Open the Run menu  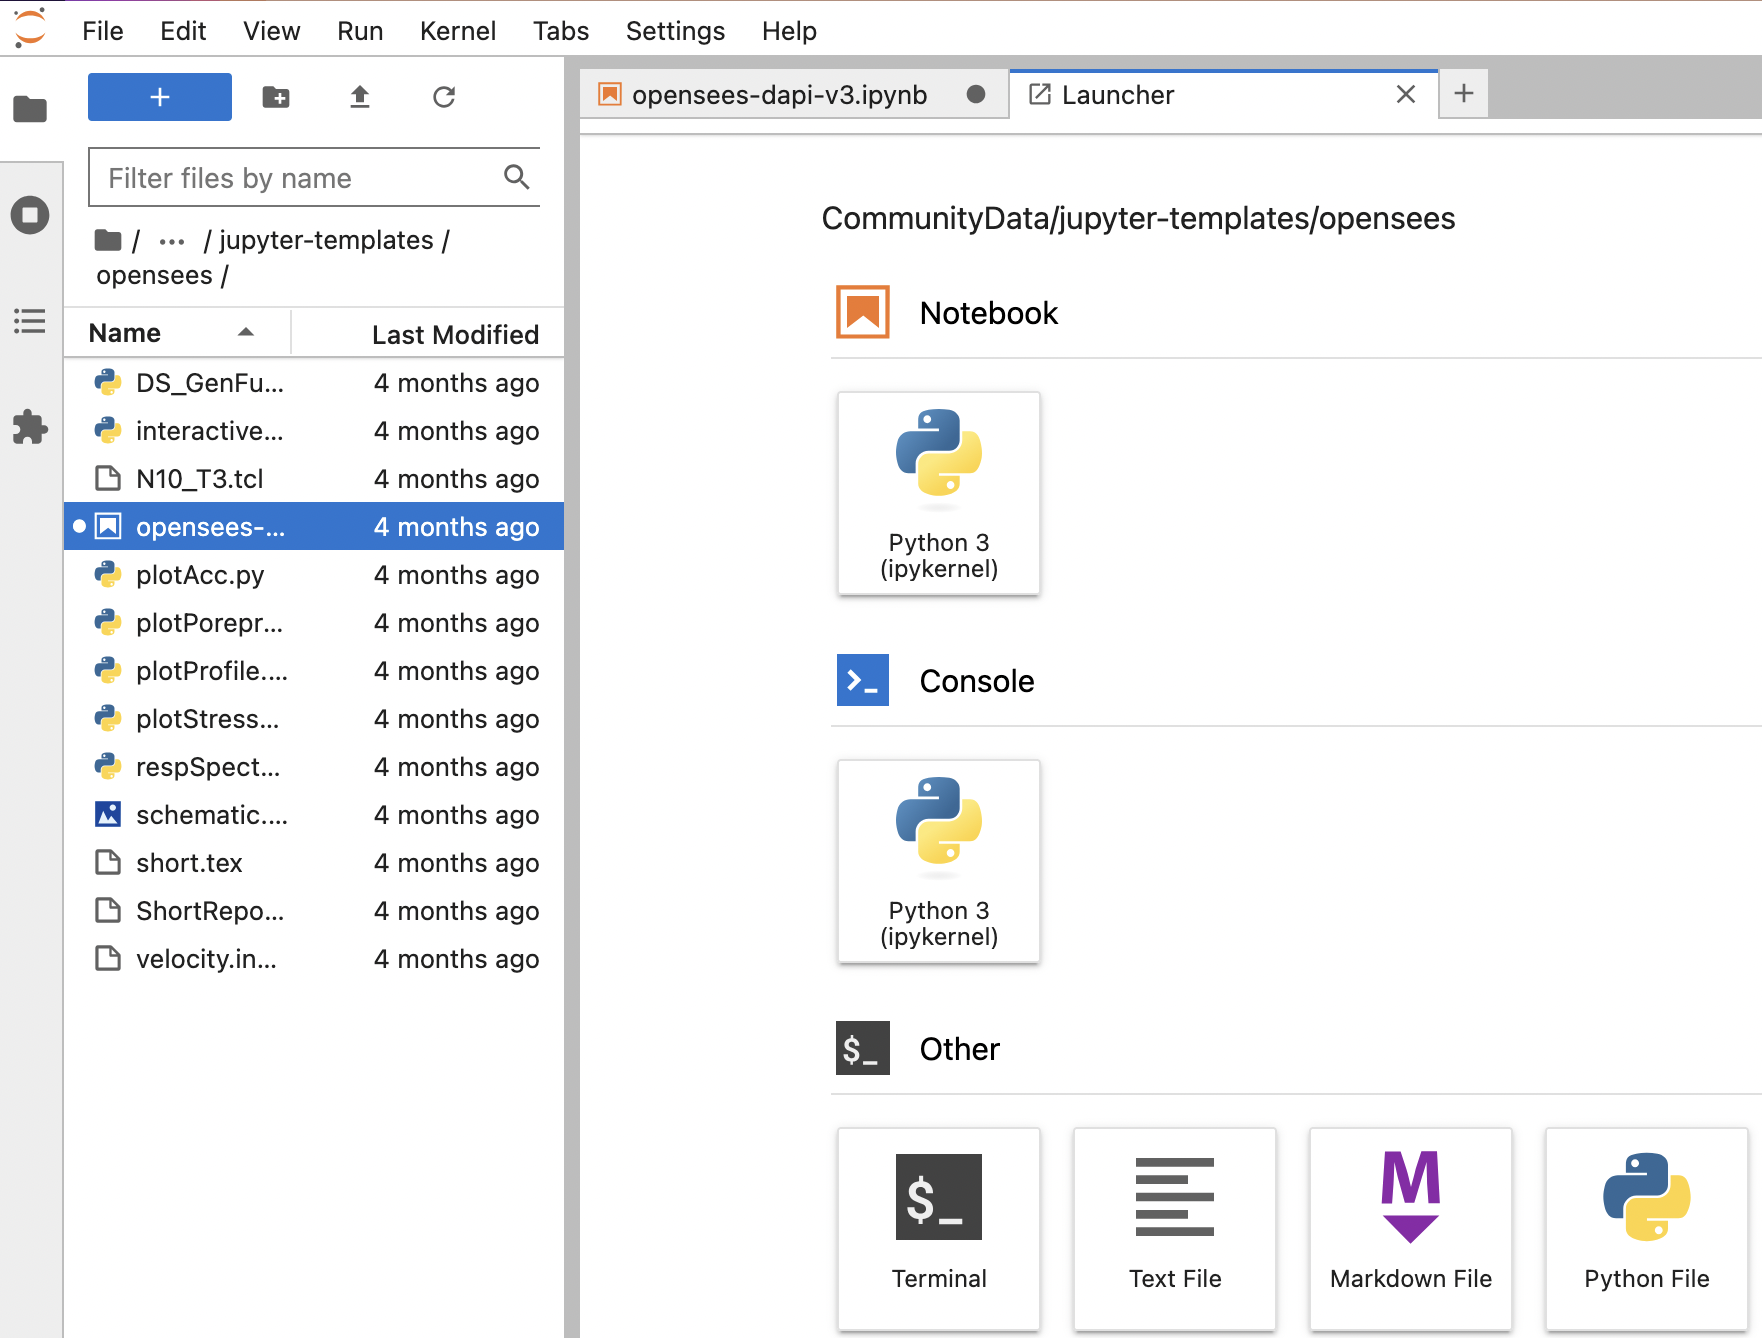point(360,31)
